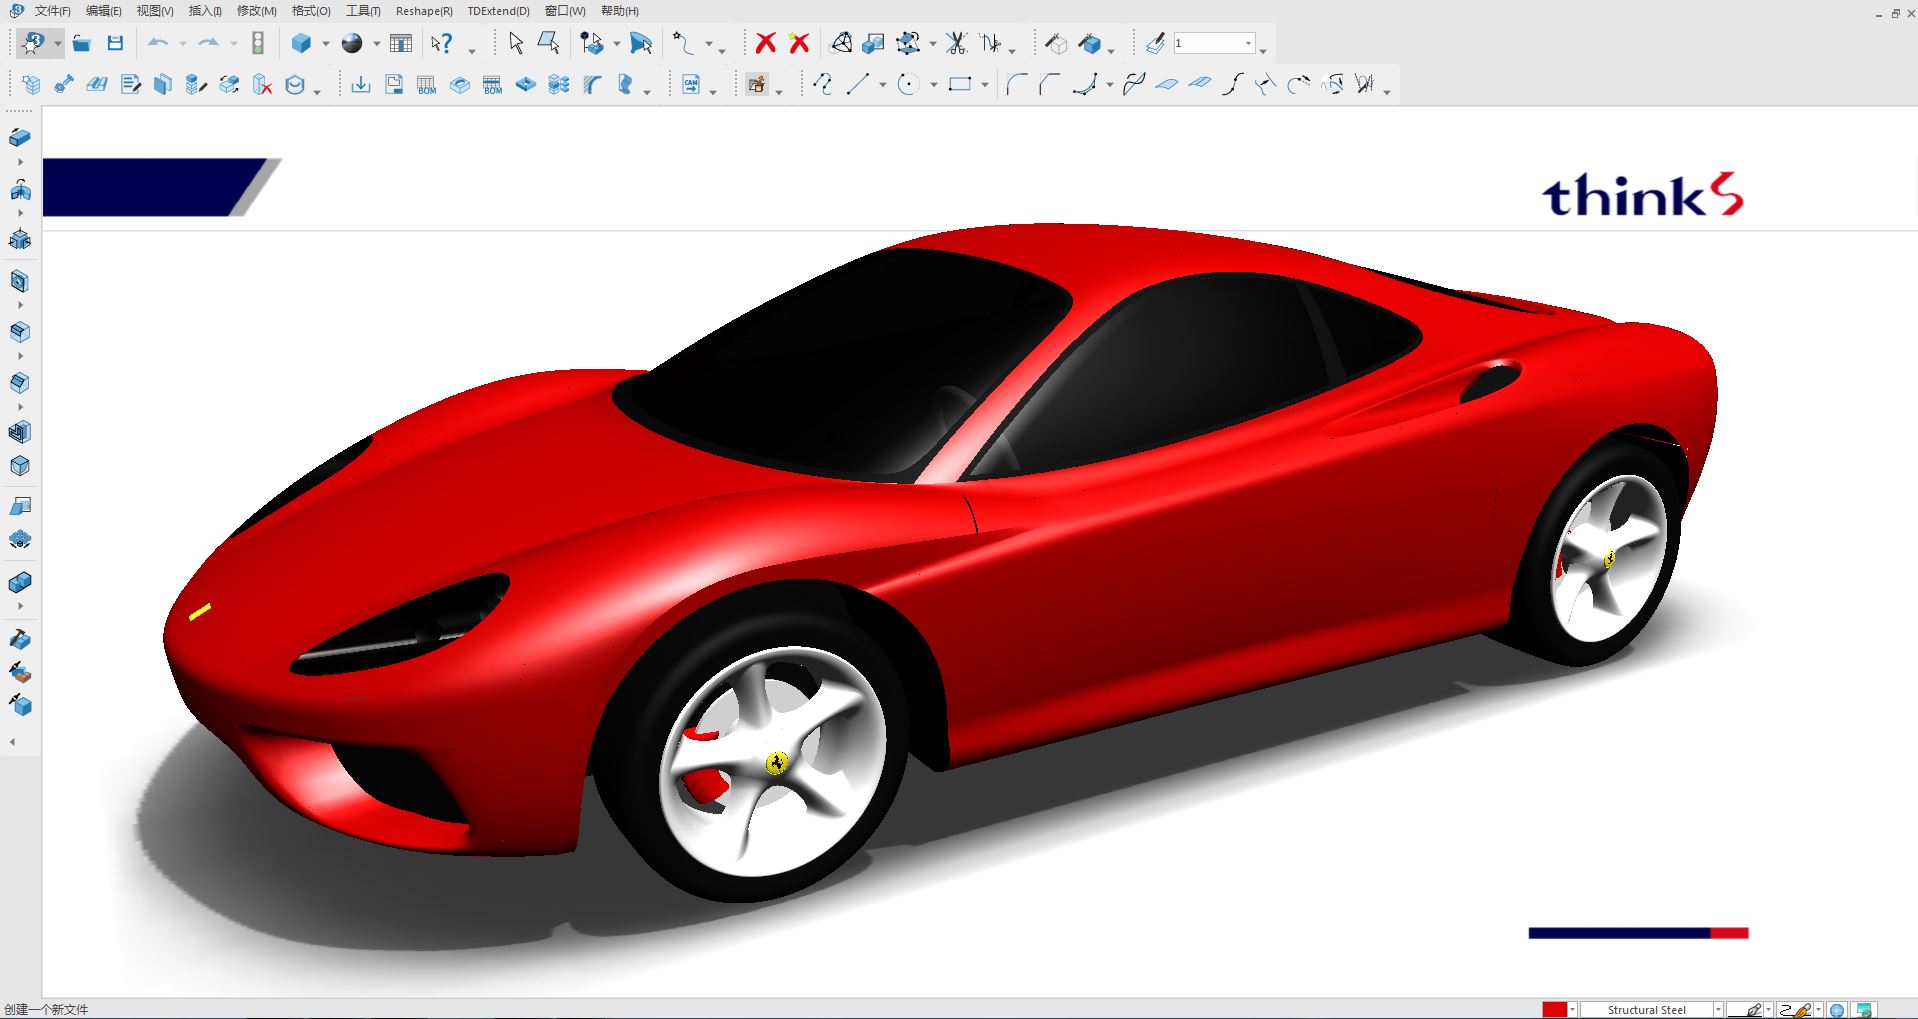Open the Reshape(R) menu
The image size is (1918, 1019).
[x=424, y=11]
